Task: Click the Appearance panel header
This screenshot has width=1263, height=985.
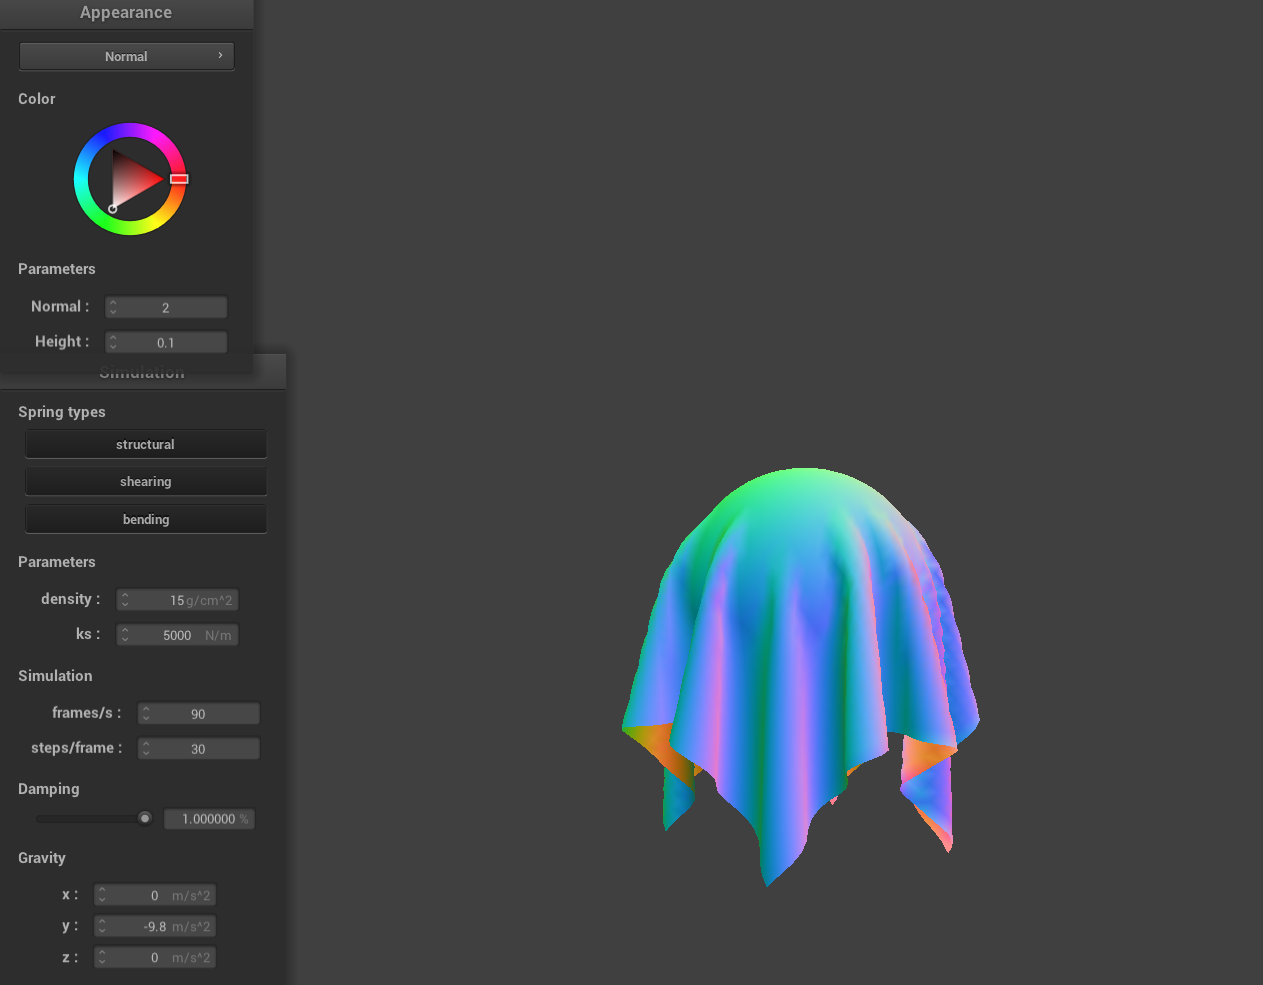Action: 126,13
